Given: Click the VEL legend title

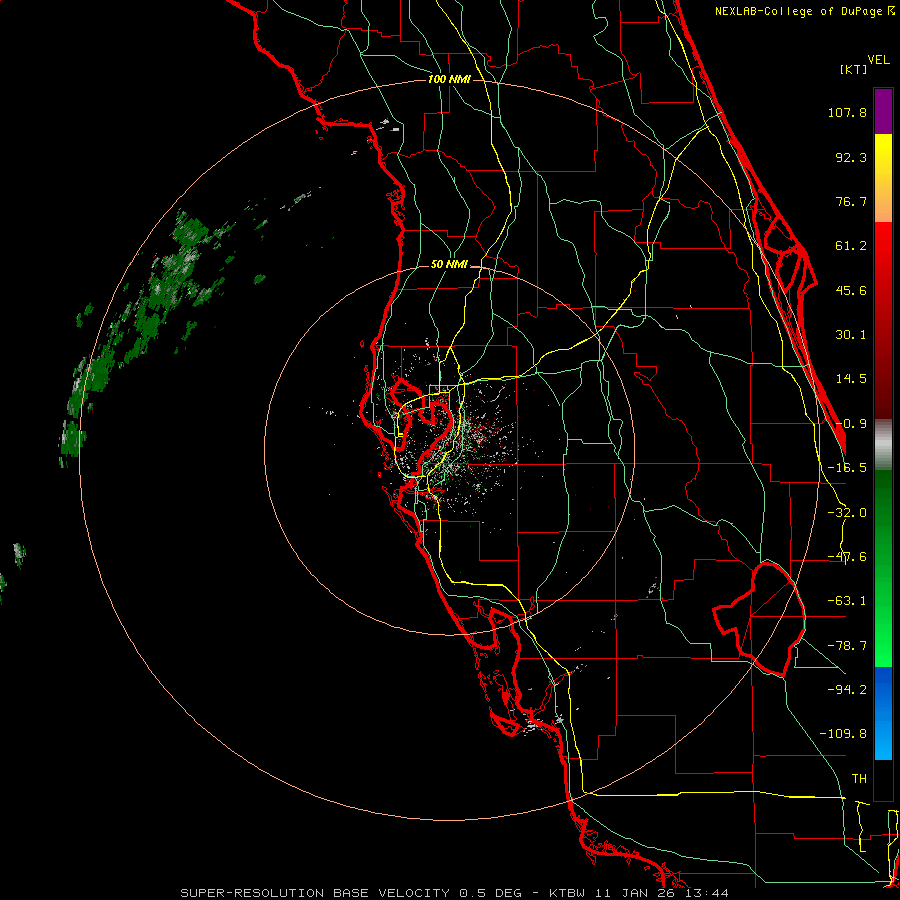Looking at the screenshot, I should pos(878,60).
